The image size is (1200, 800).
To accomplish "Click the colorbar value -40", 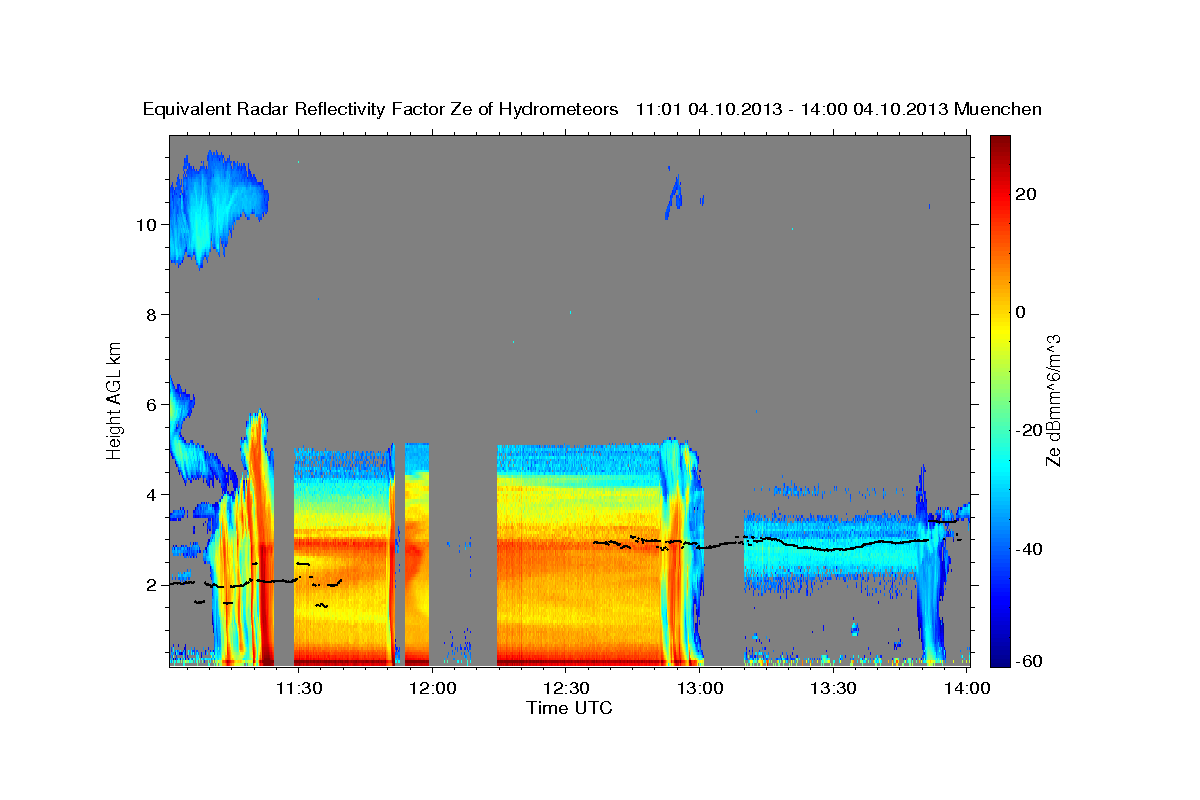I will click(1029, 548).
